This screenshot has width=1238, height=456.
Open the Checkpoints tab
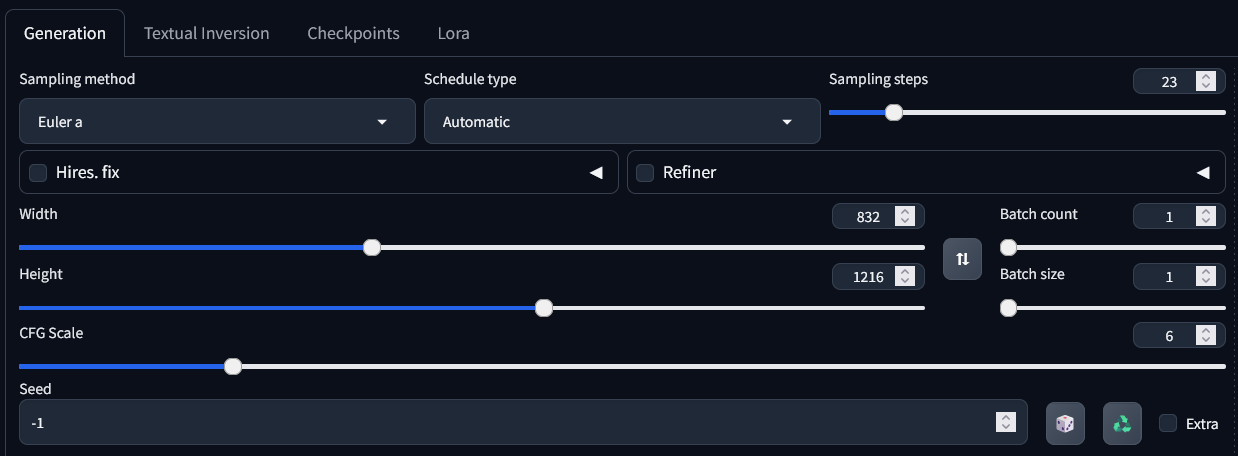click(x=353, y=33)
